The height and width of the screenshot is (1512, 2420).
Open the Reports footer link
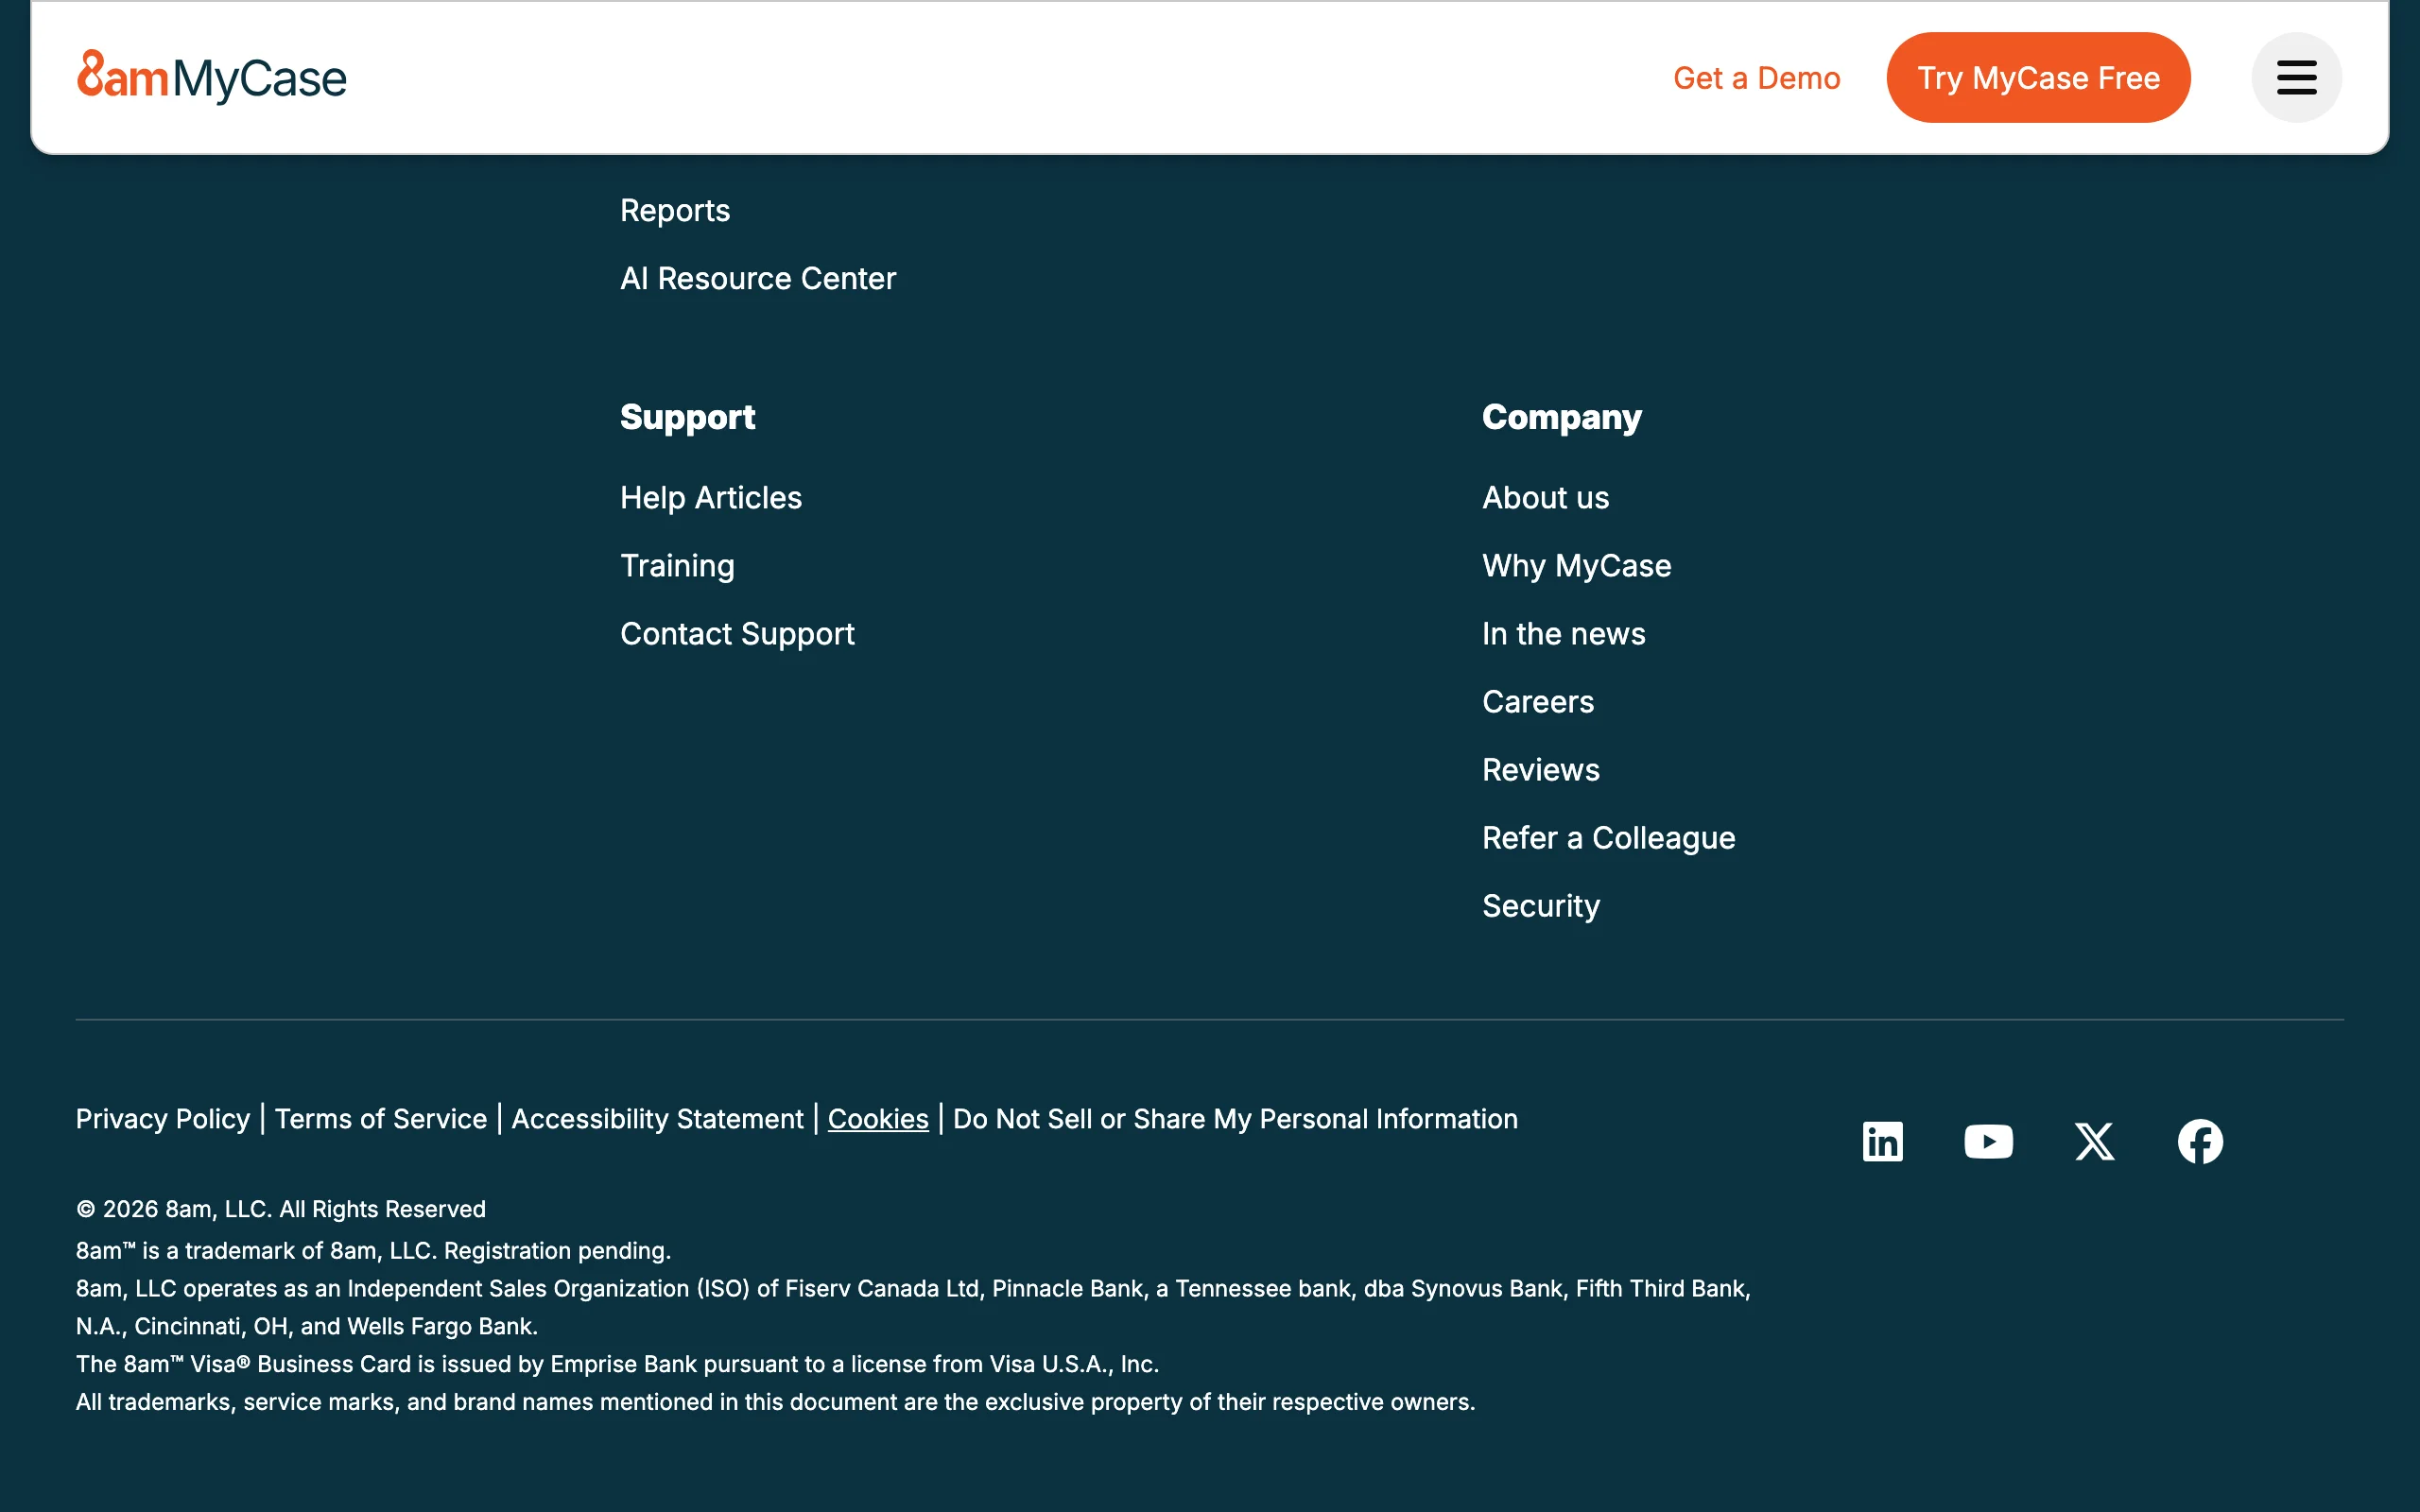coord(675,210)
